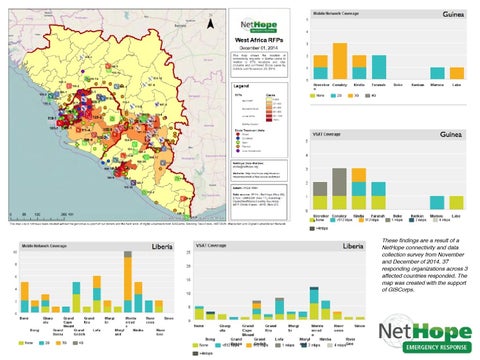The image size is (480, 360).
Task: Click the green treatment unit dot in legend
Action: tap(238, 142)
